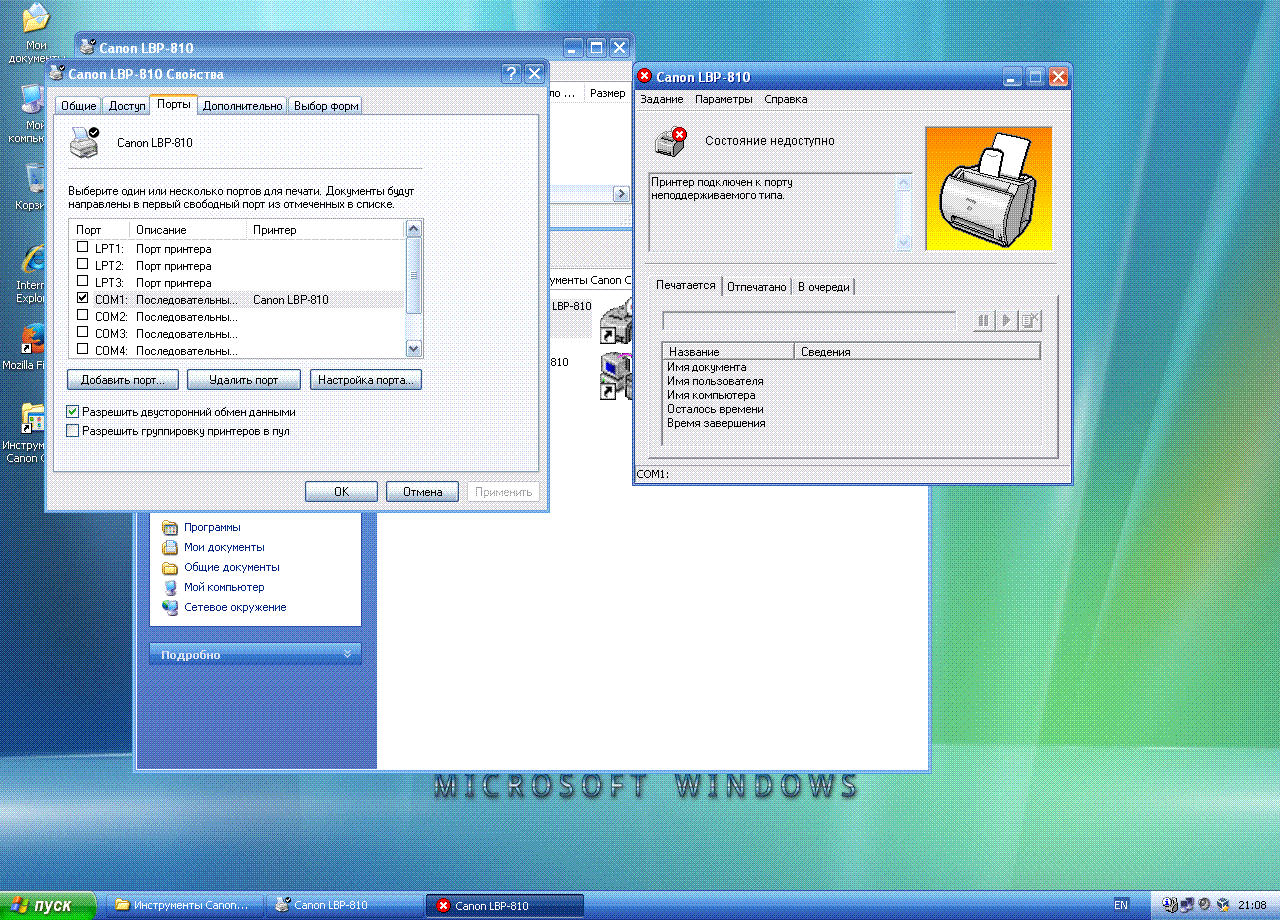This screenshot has height=920, width=1280.
Task: Click the Добавить порт button
Action: pyautogui.click(x=123, y=380)
